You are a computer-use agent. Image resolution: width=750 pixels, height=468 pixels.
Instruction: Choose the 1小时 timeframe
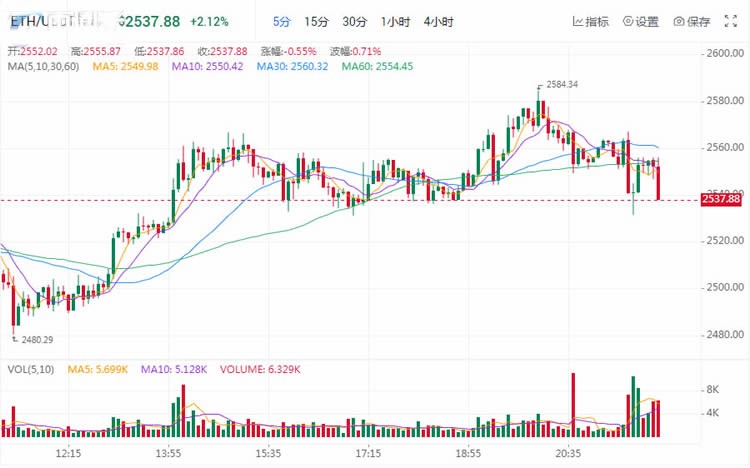click(396, 22)
